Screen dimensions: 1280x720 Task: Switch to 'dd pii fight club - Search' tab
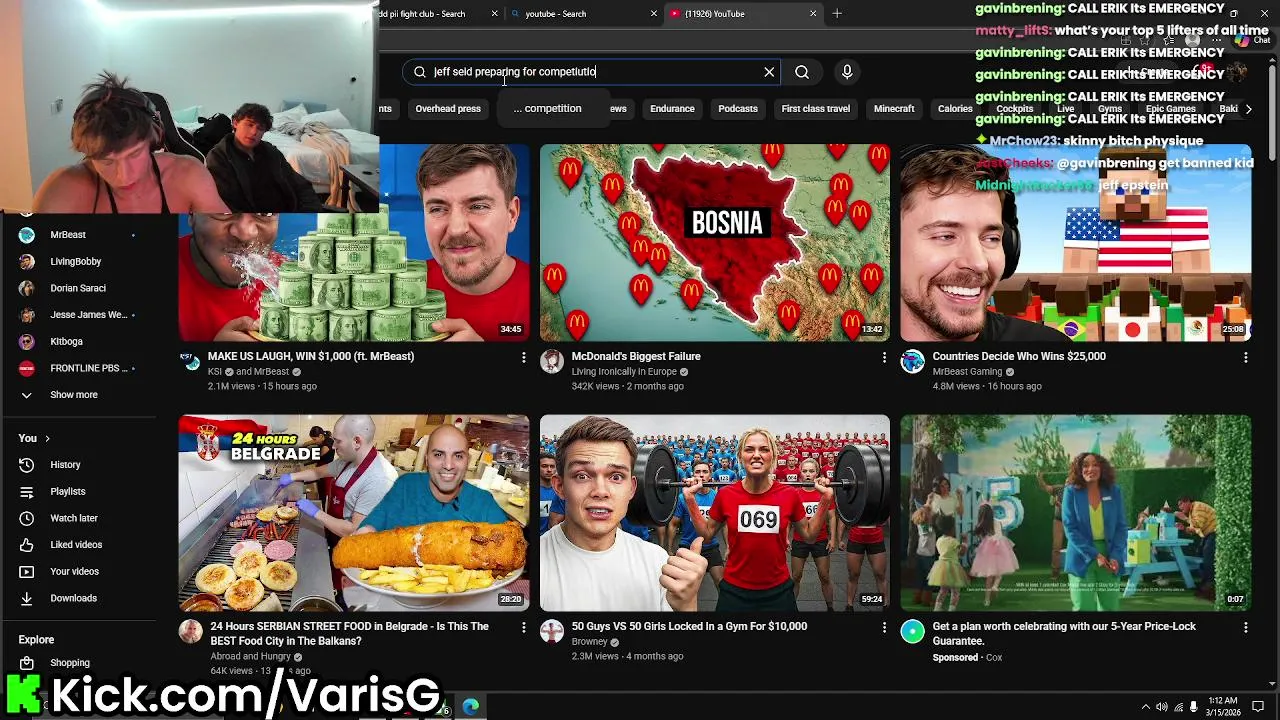point(430,14)
